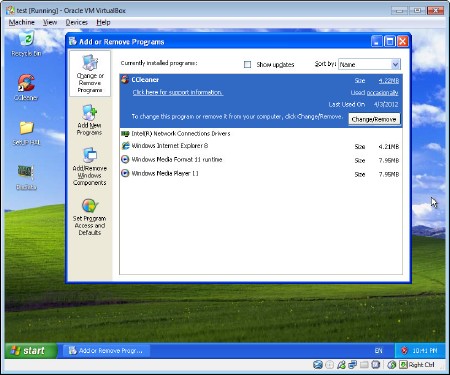Click the VirtualBox video capture status icon
This screenshot has width=450, height=375.
[x=376, y=365]
